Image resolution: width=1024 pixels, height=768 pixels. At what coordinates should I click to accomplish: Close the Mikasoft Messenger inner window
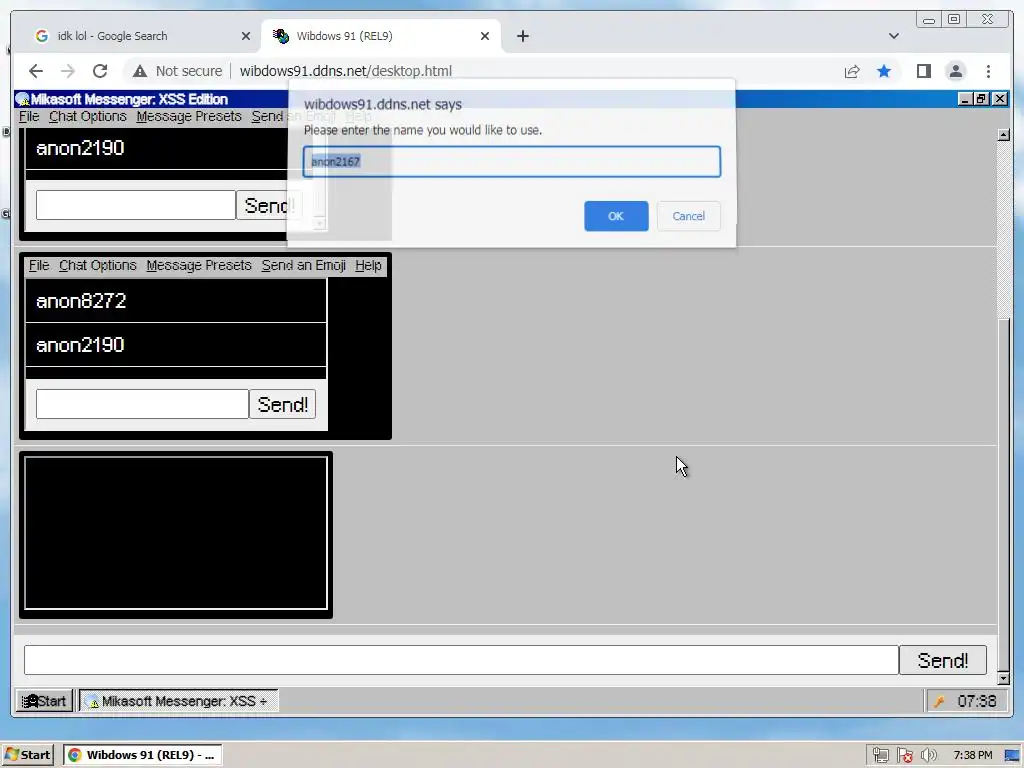tap(1000, 99)
